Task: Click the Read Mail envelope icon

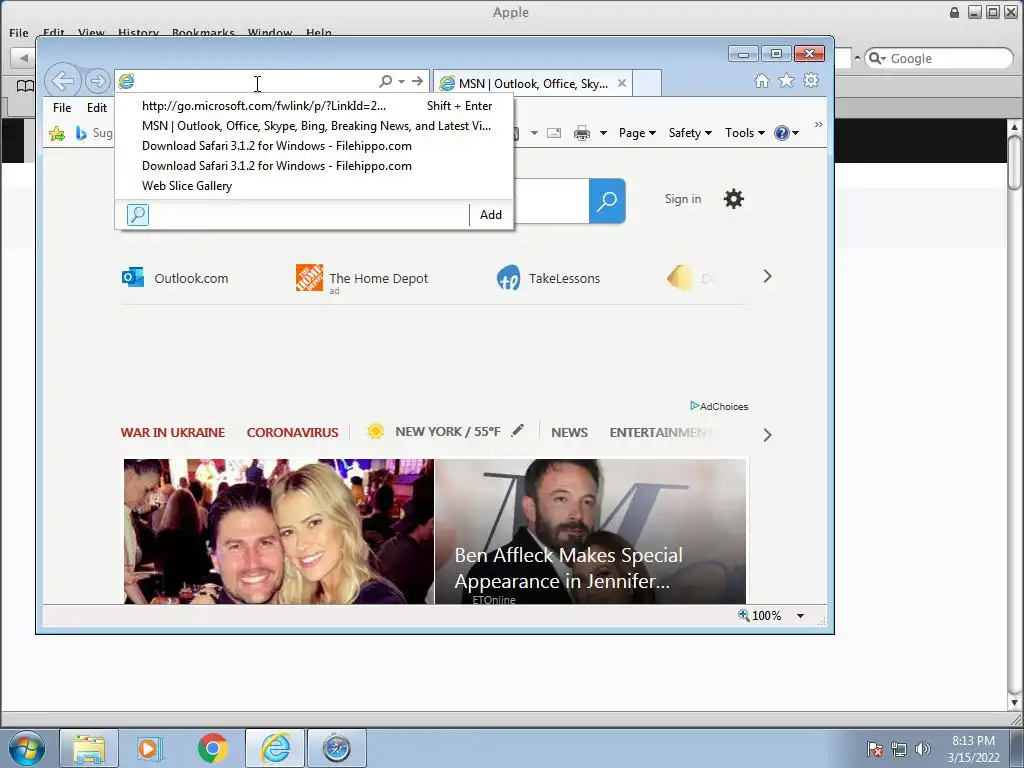Action: click(554, 133)
